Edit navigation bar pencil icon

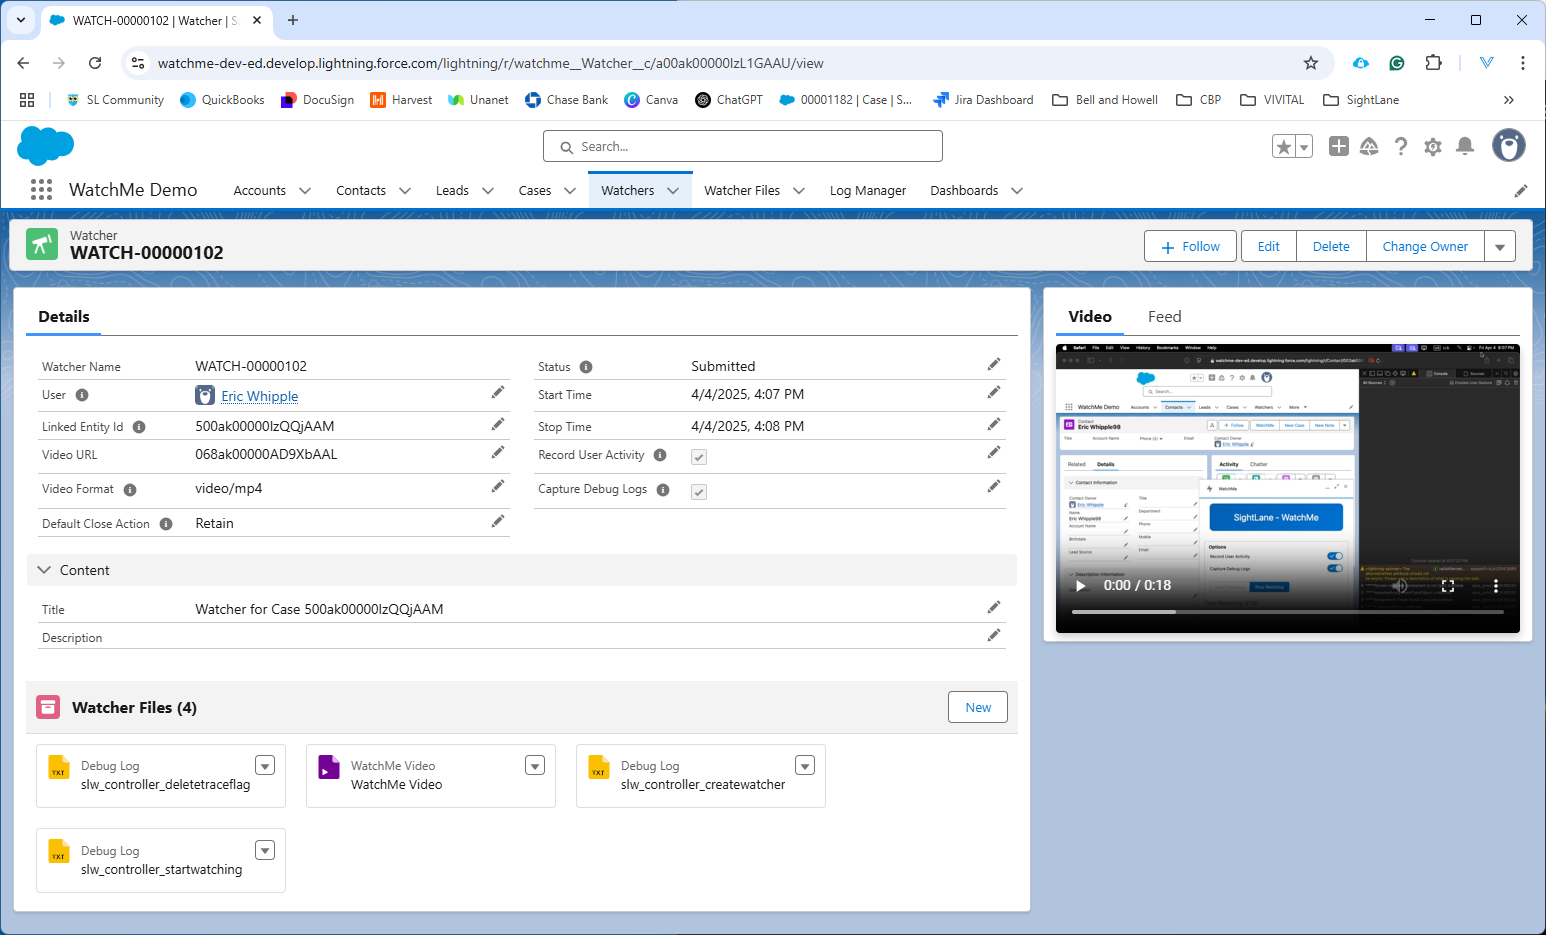[1520, 191]
